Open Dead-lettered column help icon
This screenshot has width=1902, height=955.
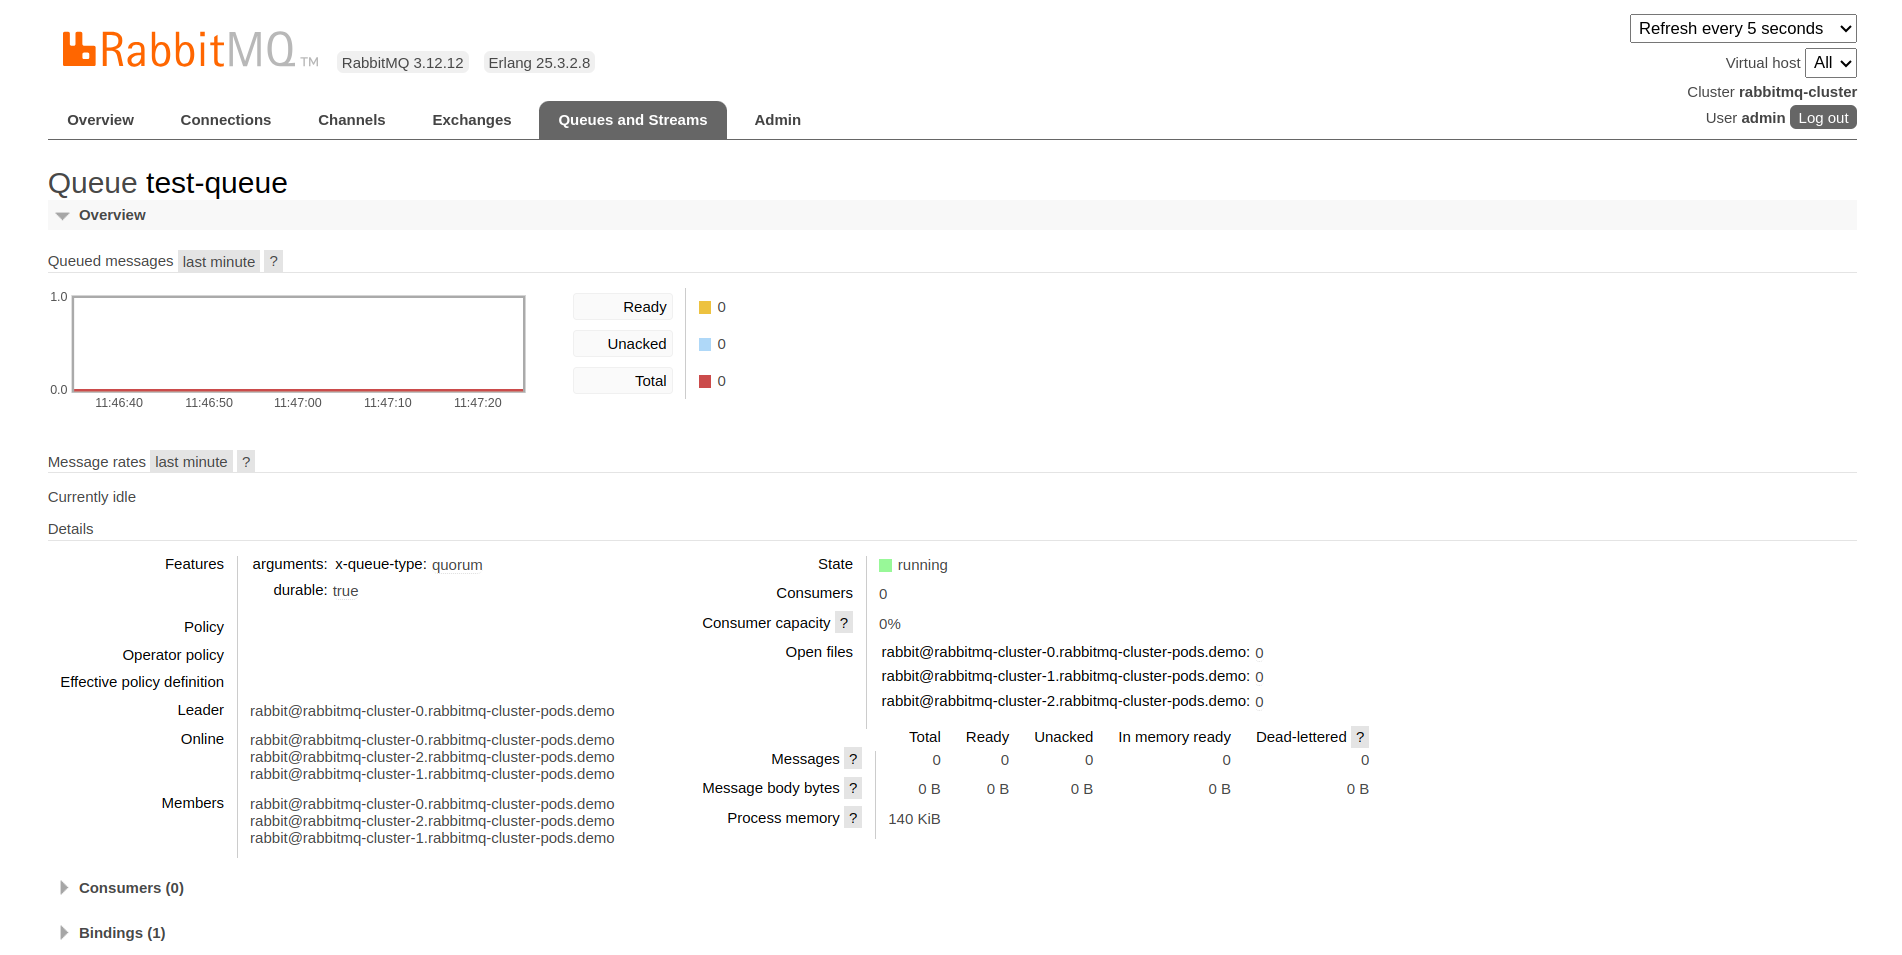coord(1360,737)
